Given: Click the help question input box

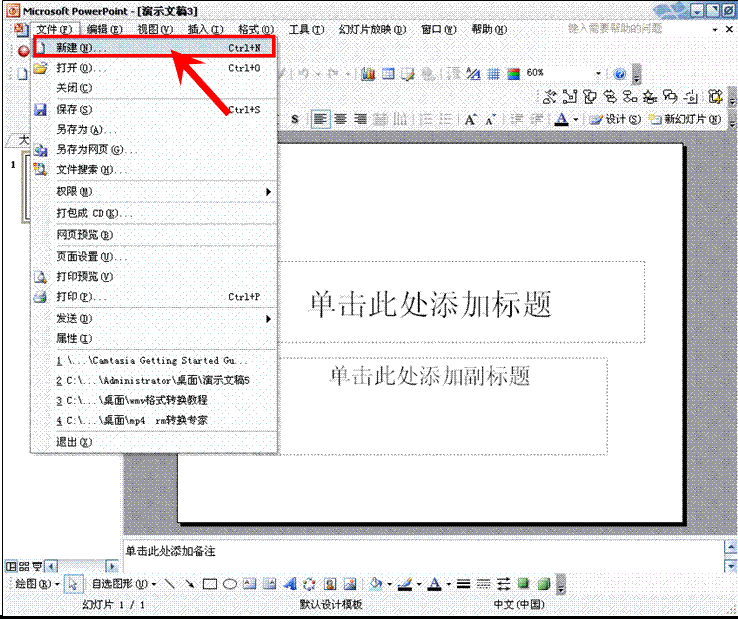Looking at the screenshot, I should tap(638, 29).
